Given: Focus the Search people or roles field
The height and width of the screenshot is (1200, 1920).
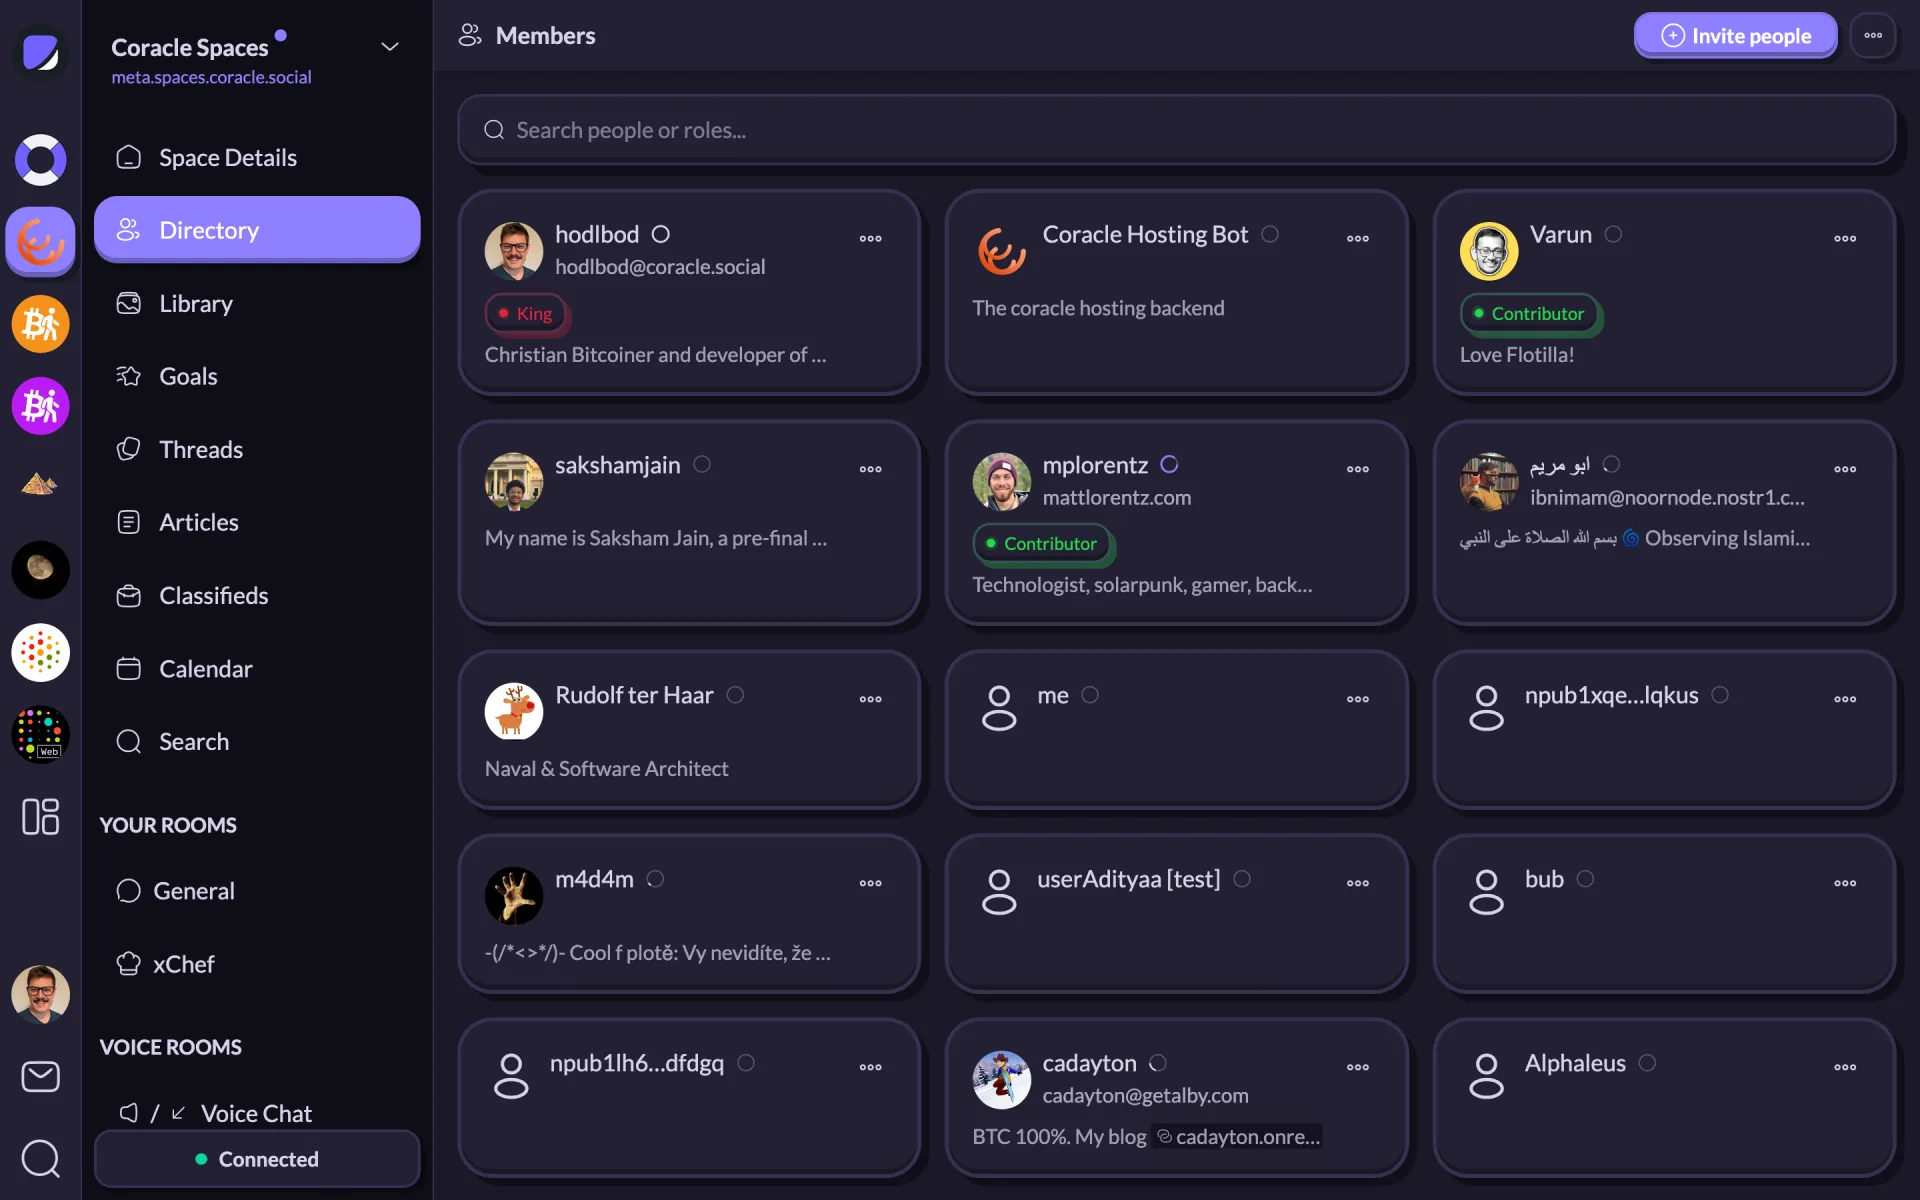Looking at the screenshot, I should coord(1177,130).
